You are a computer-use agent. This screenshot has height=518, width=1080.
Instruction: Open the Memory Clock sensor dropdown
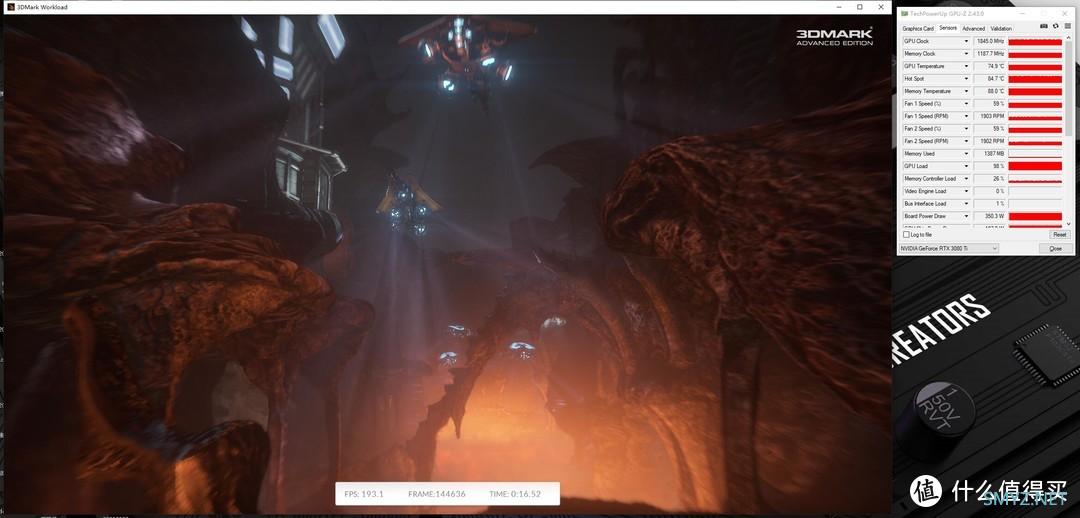point(966,54)
